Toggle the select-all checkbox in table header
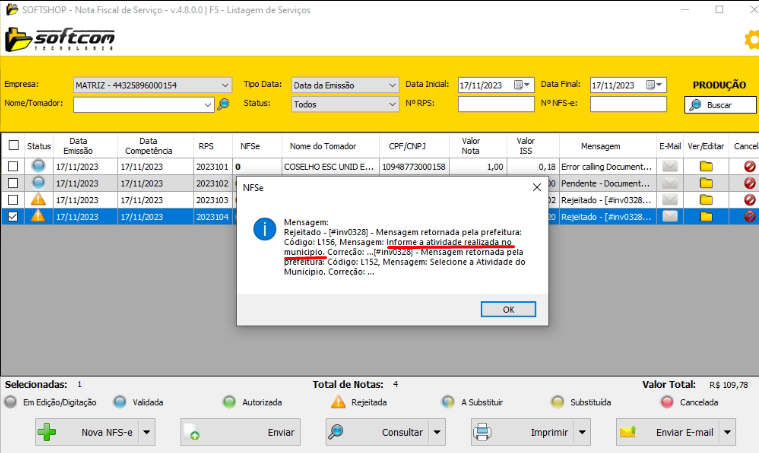Image resolution: width=759 pixels, height=453 pixels. tap(13, 146)
